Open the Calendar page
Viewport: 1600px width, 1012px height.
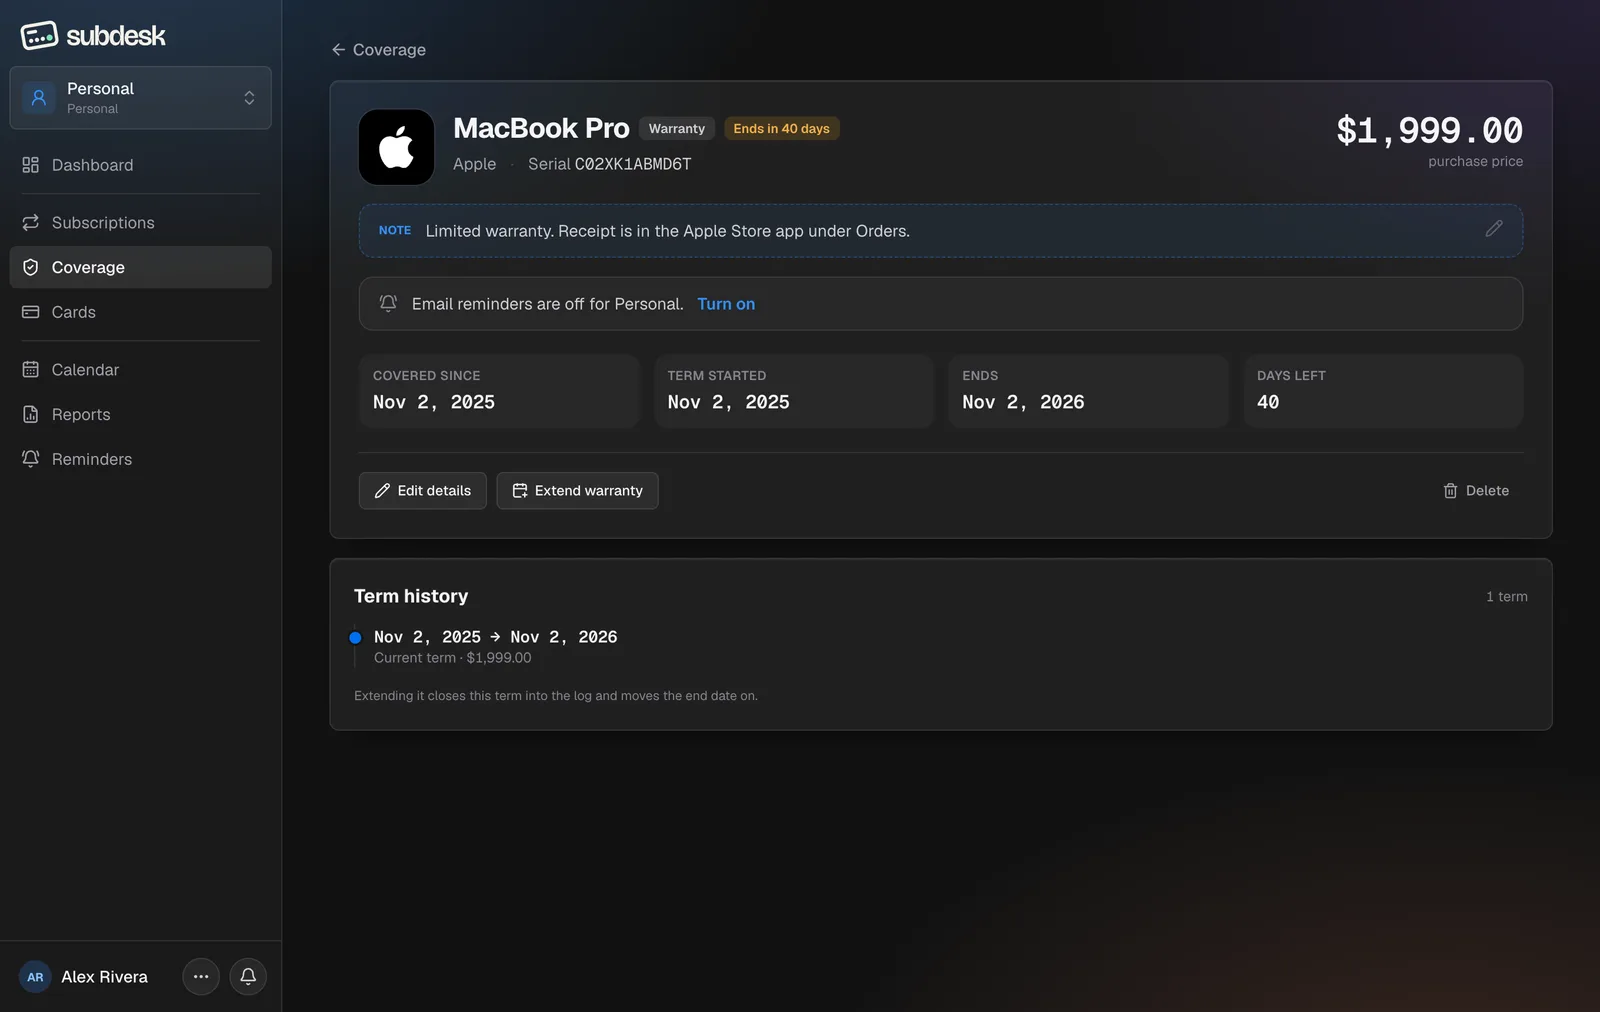pyautogui.click(x=140, y=370)
